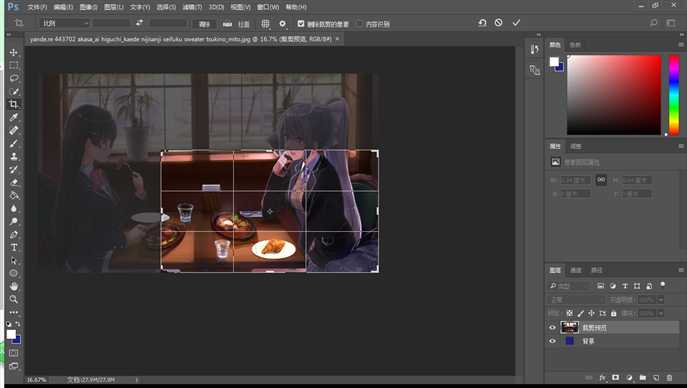Select the Lasso tool
Image resolution: width=687 pixels, height=388 pixels.
14,78
